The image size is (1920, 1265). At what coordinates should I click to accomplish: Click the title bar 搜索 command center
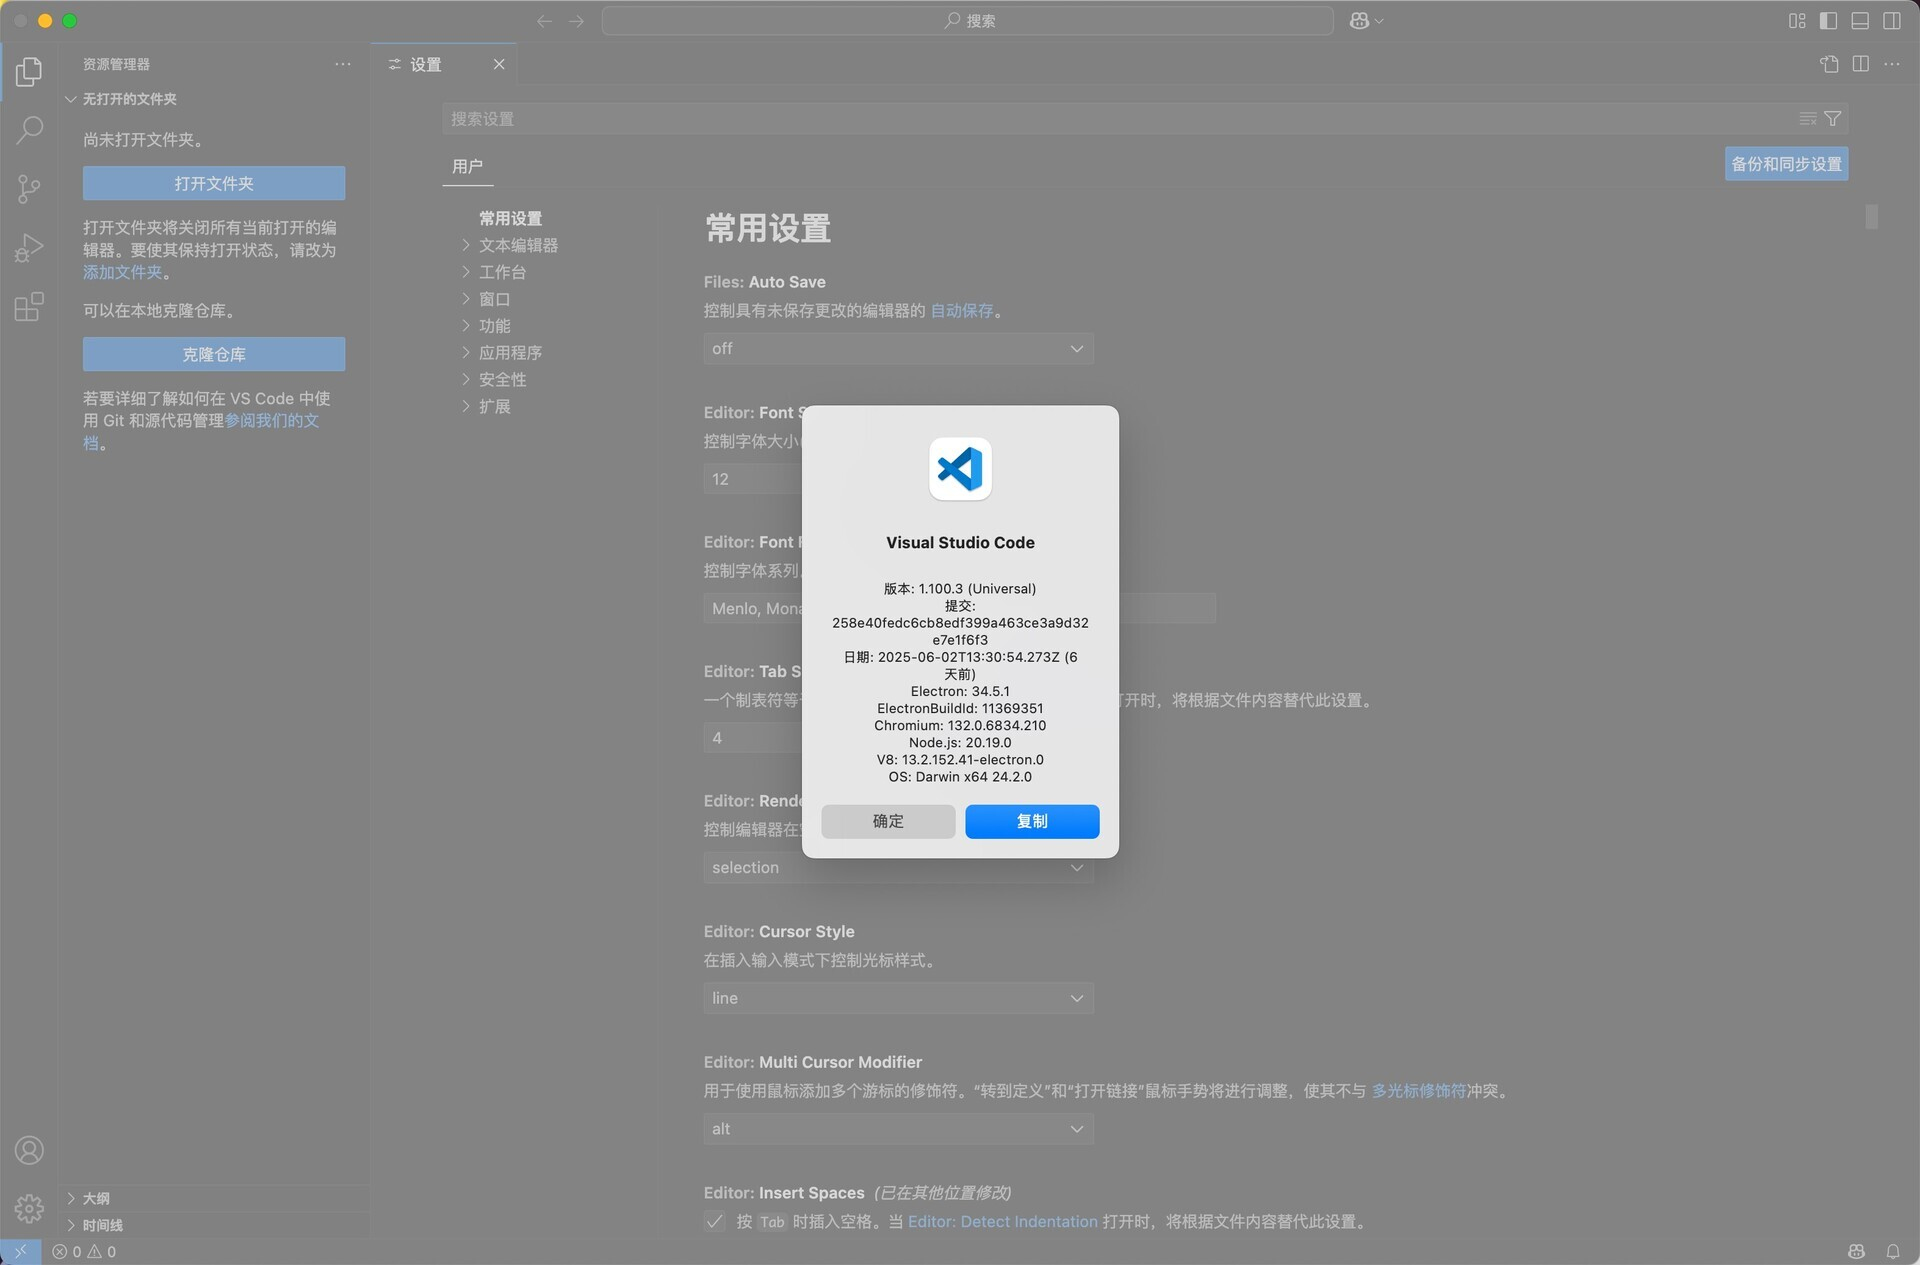967,21
